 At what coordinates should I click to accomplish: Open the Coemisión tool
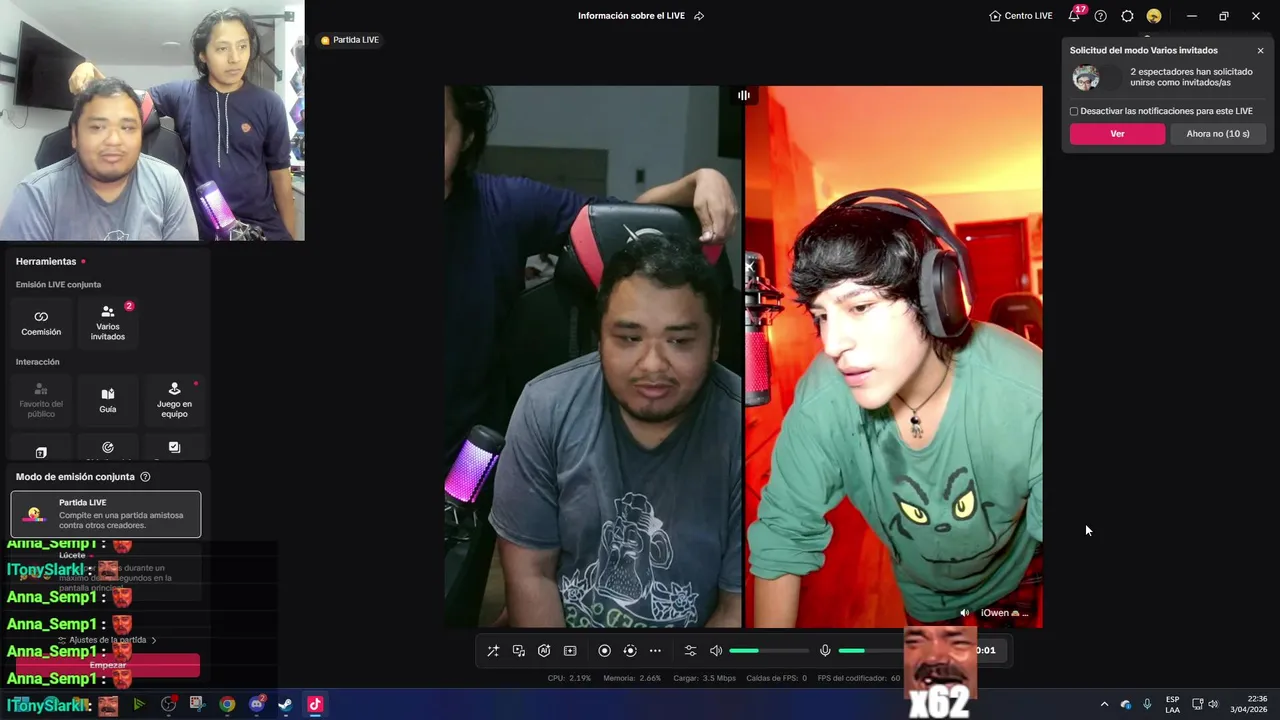(x=41, y=323)
